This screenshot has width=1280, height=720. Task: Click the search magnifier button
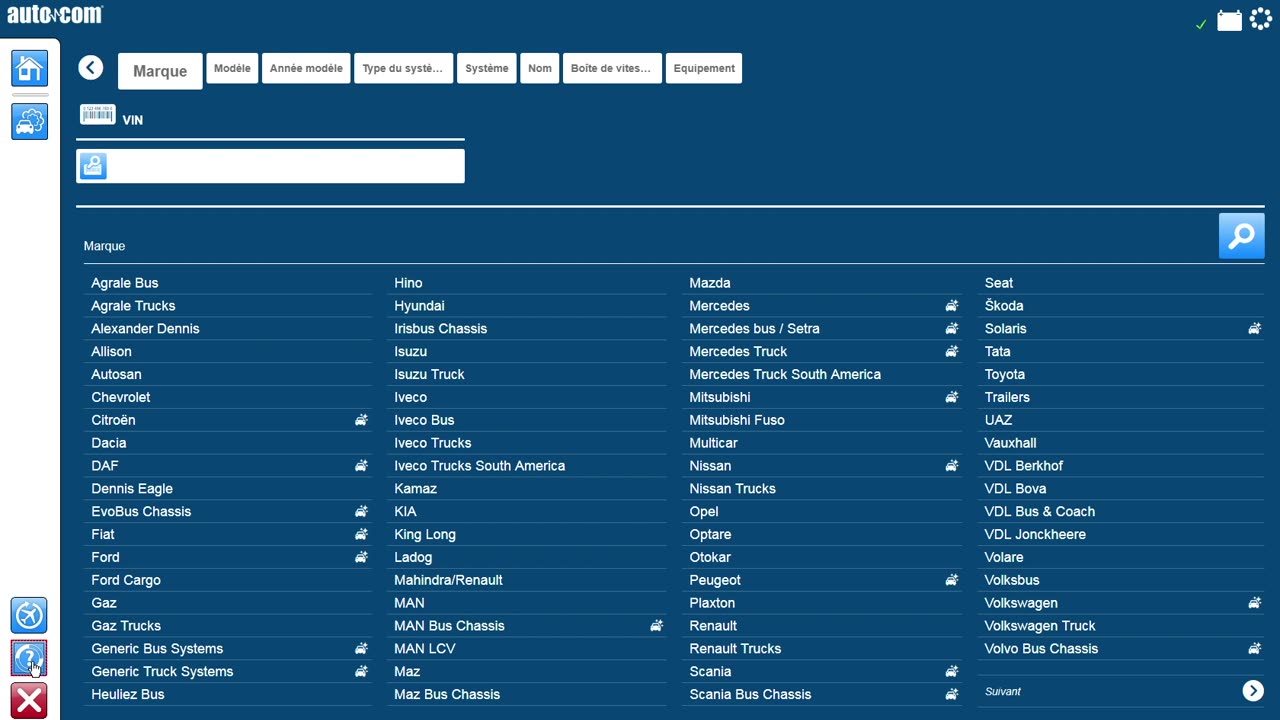point(1241,236)
